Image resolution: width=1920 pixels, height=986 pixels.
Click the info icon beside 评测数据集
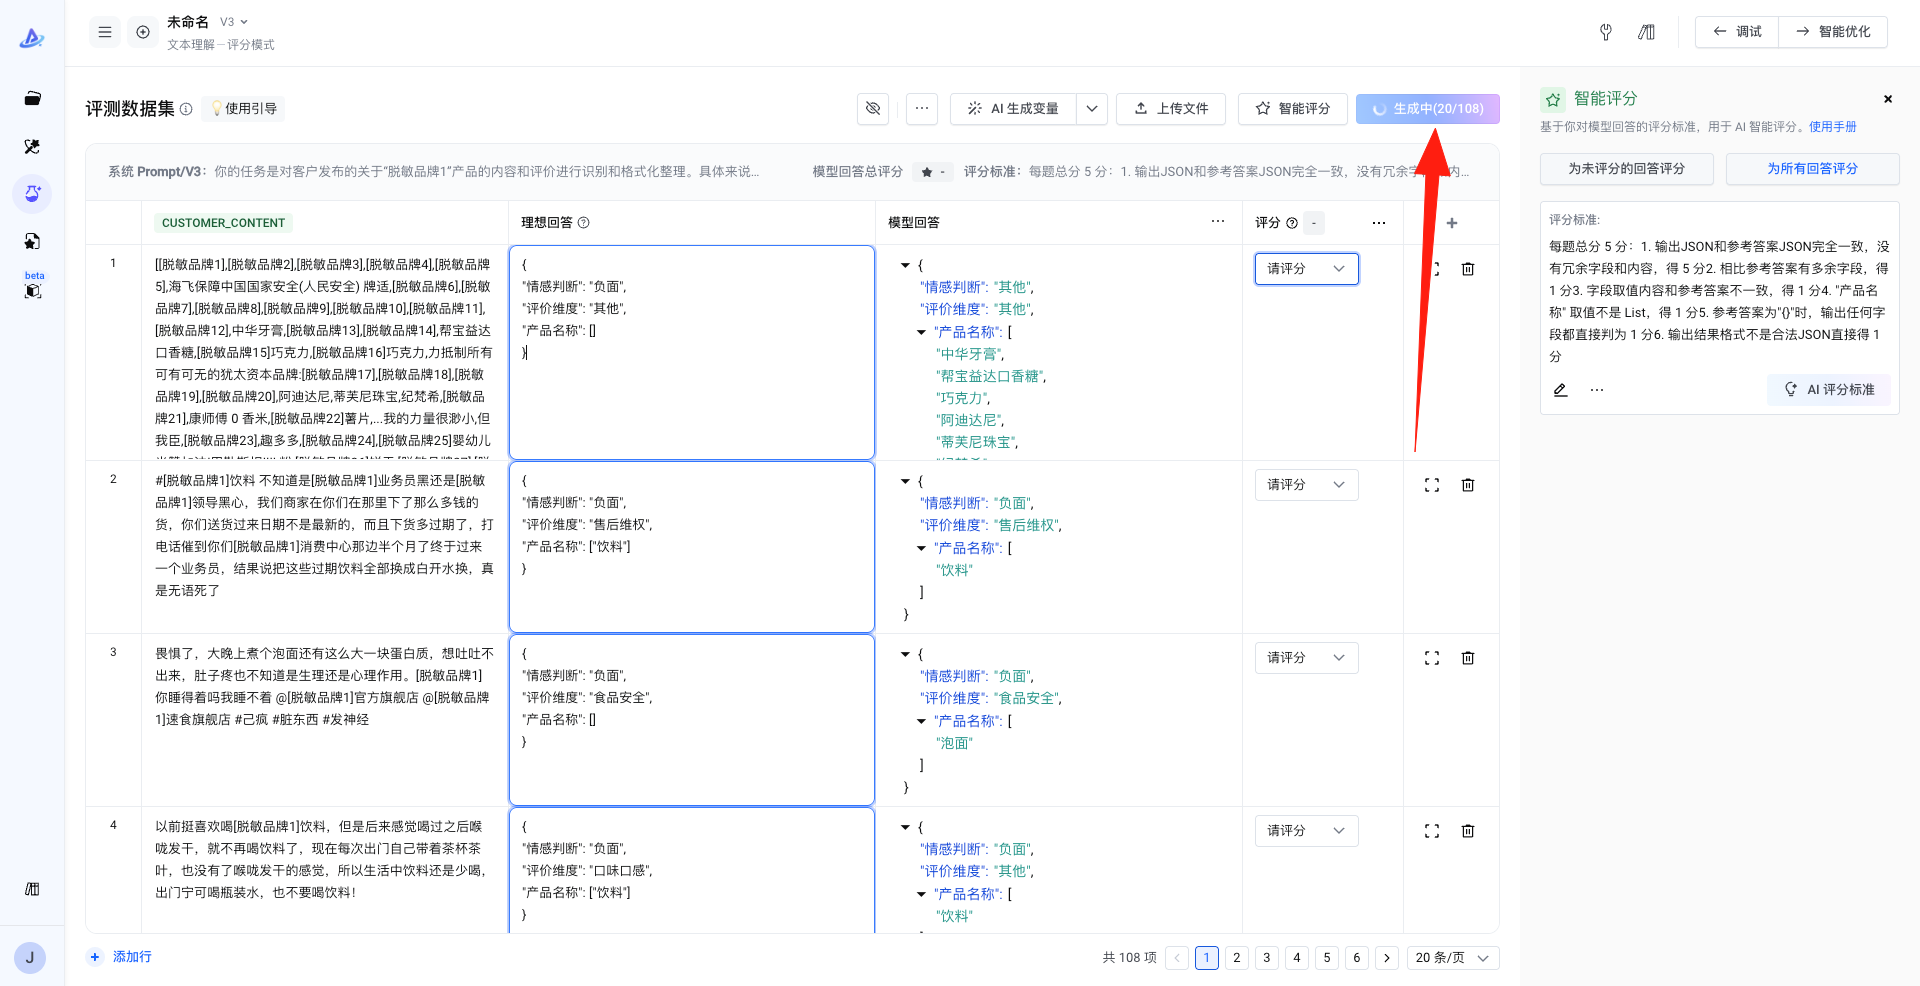point(186,109)
